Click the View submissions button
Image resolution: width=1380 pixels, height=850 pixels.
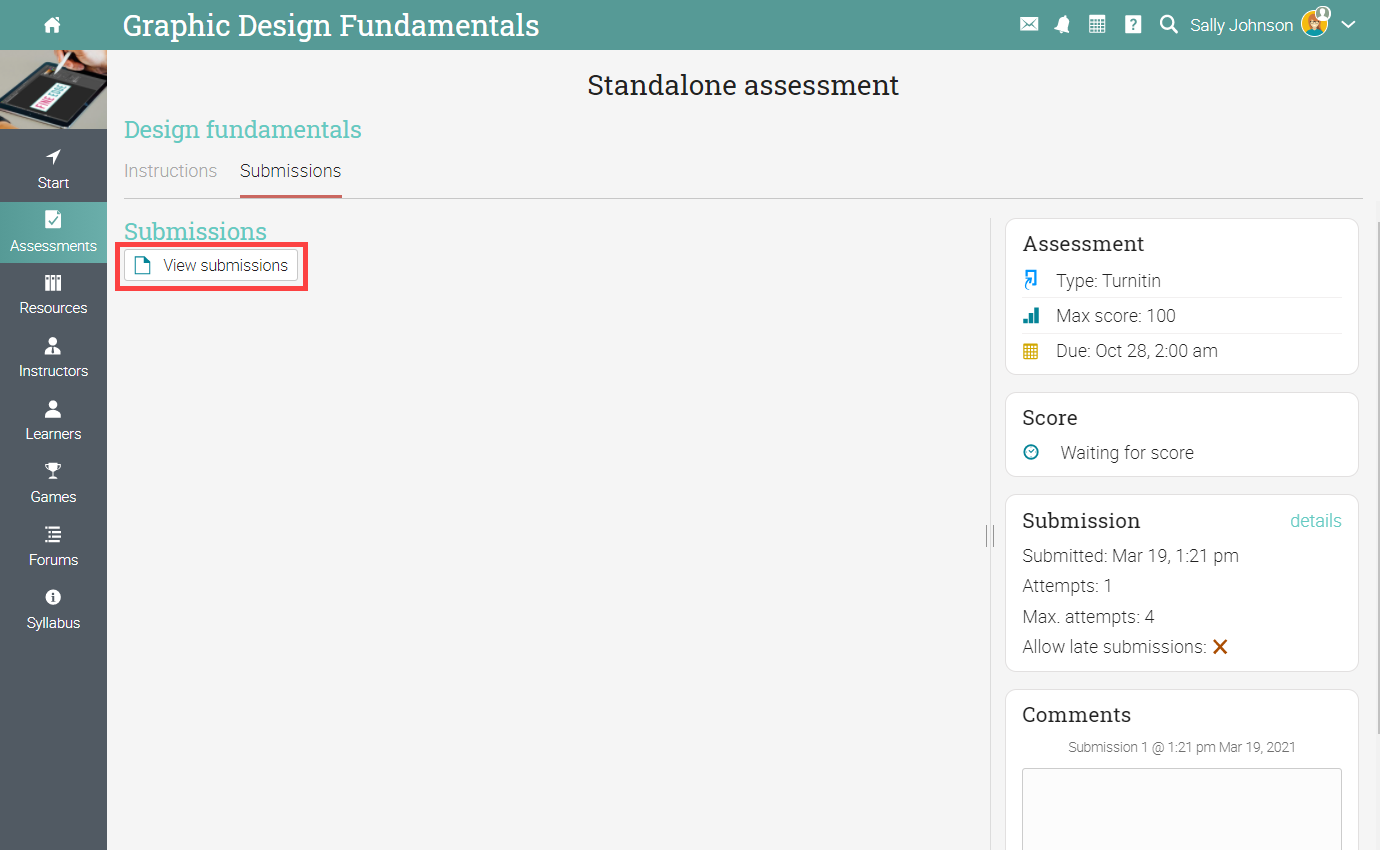pyautogui.click(x=211, y=266)
